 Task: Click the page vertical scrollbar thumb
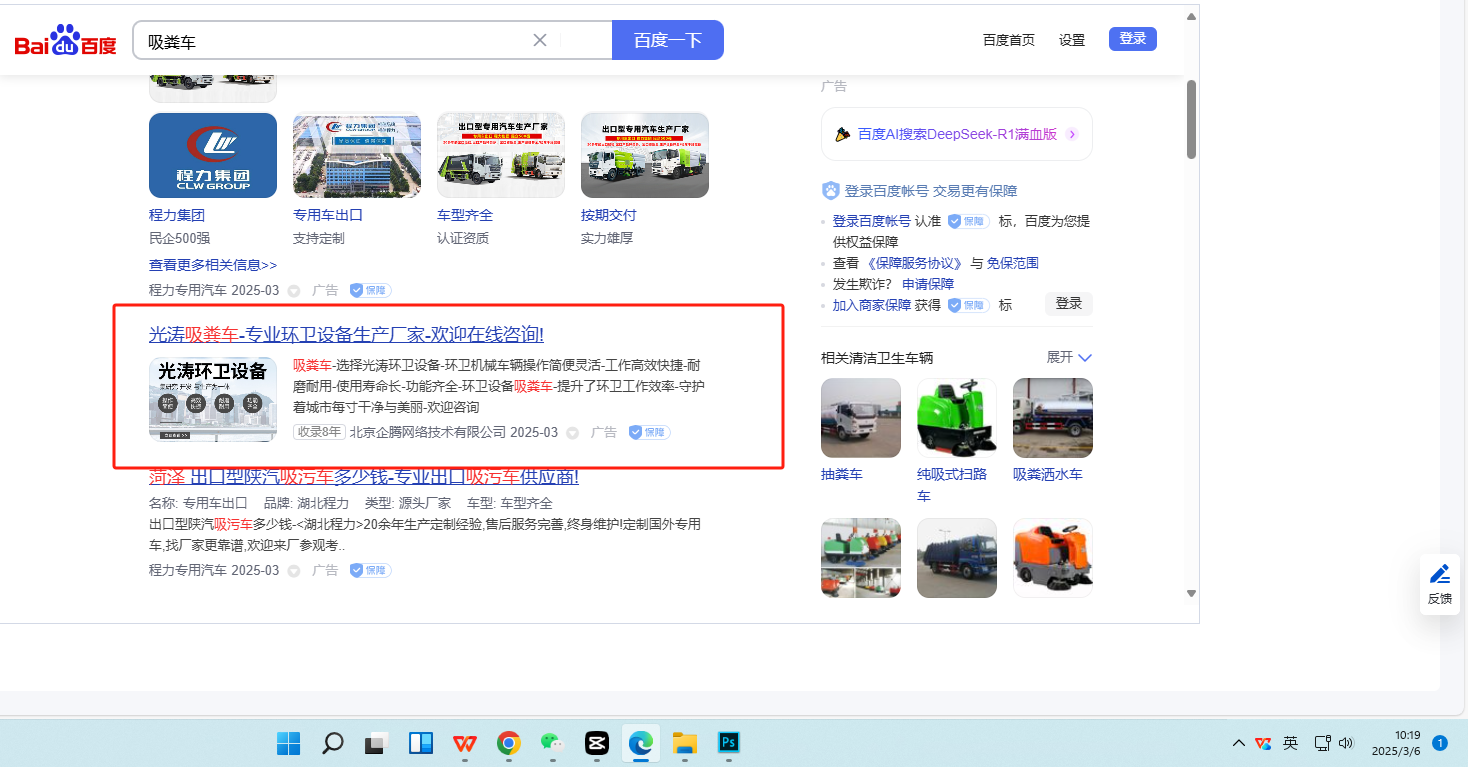click(1191, 120)
